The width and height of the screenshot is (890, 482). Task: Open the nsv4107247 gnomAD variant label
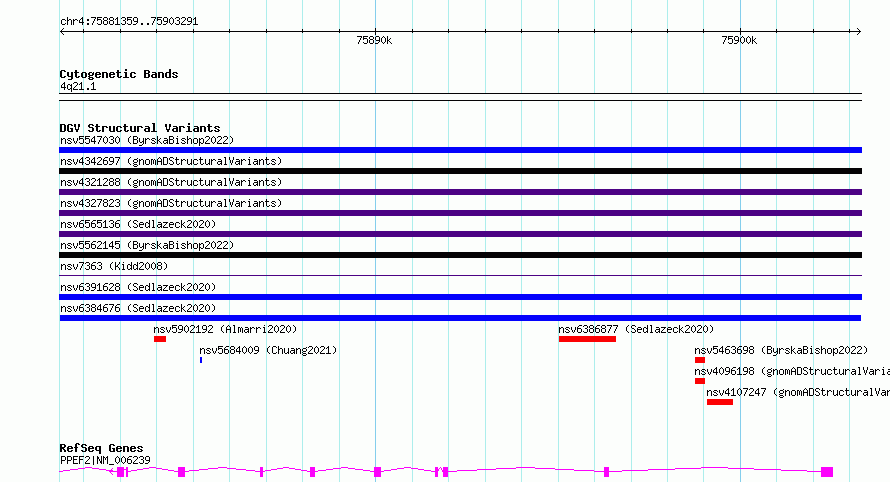(798, 392)
